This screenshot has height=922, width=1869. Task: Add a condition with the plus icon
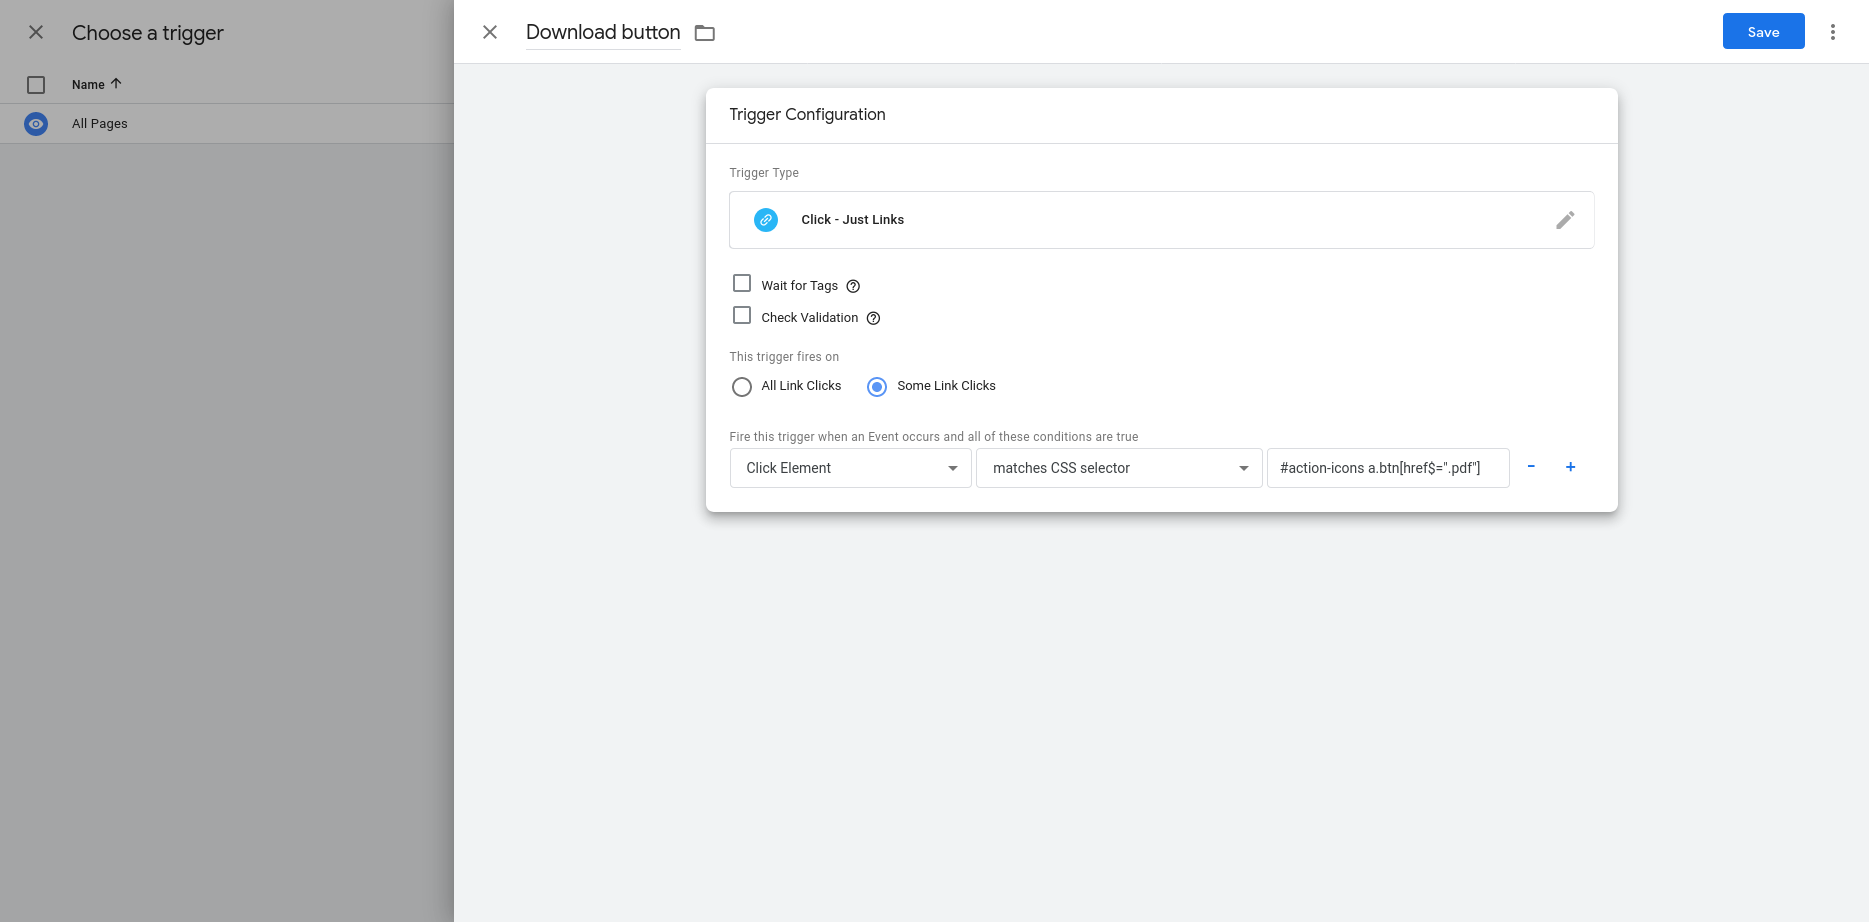[x=1570, y=467]
